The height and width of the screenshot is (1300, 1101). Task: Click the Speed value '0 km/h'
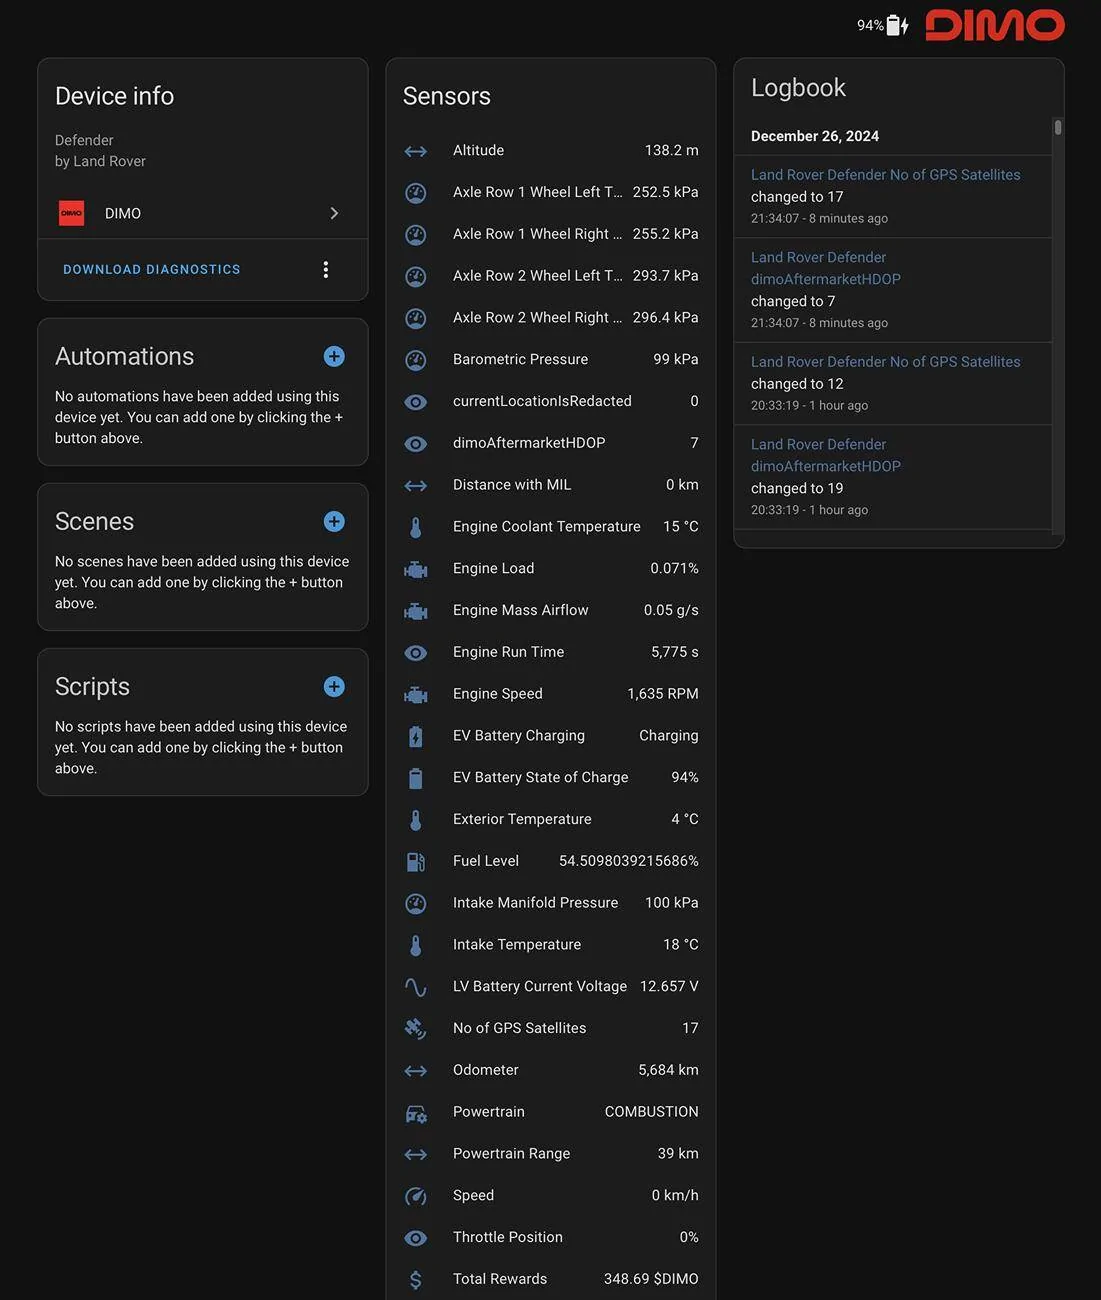coord(675,1196)
